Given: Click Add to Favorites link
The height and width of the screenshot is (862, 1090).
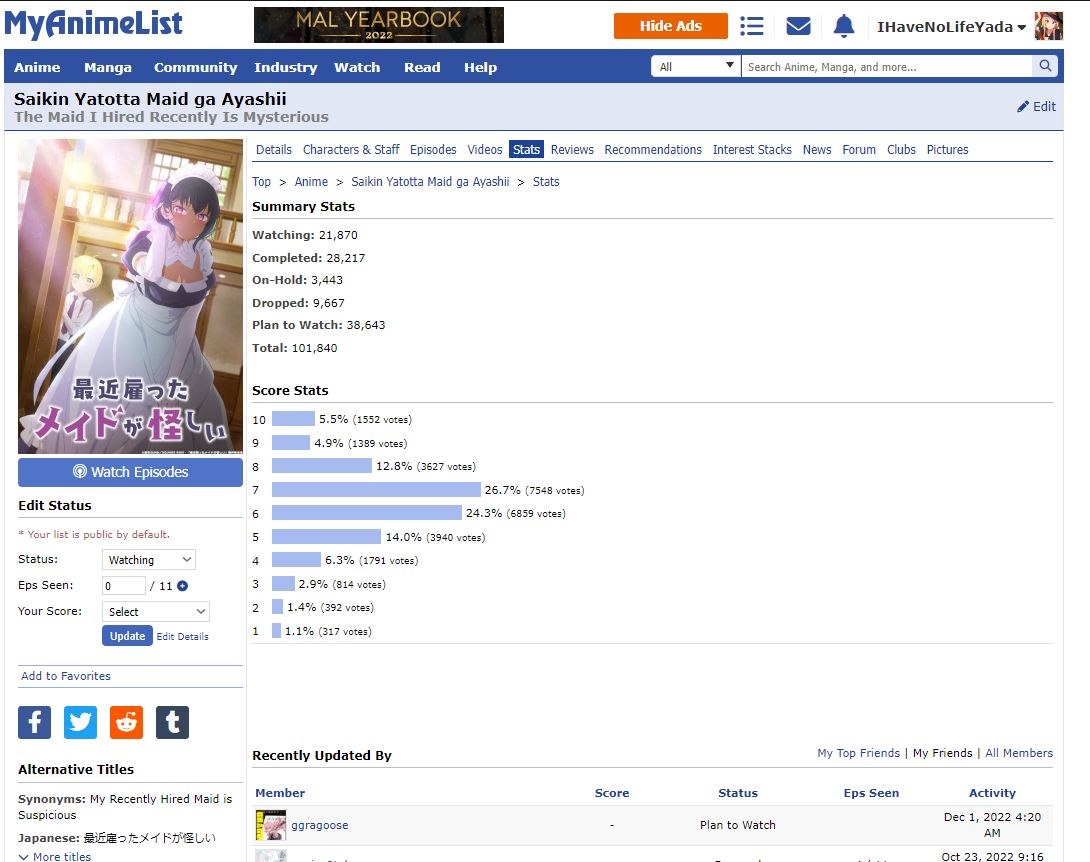Looking at the screenshot, I should (66, 676).
